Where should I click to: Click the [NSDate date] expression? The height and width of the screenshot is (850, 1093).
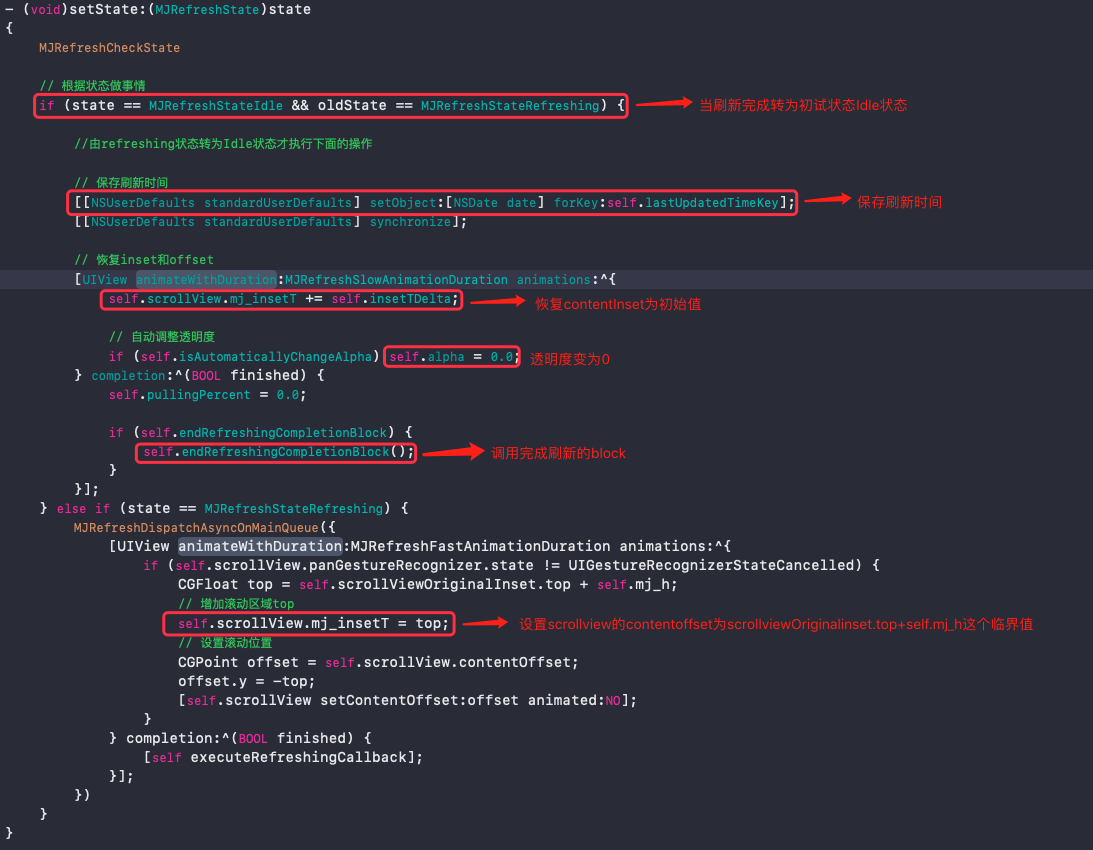495,203
